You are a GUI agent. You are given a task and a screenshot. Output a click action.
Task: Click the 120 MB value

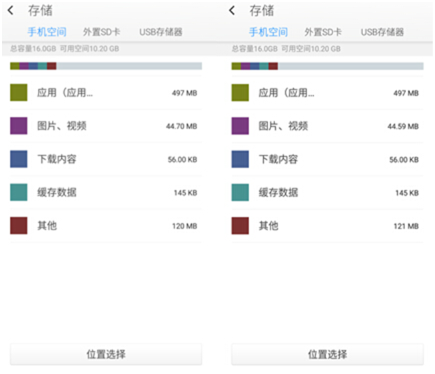click(x=185, y=226)
